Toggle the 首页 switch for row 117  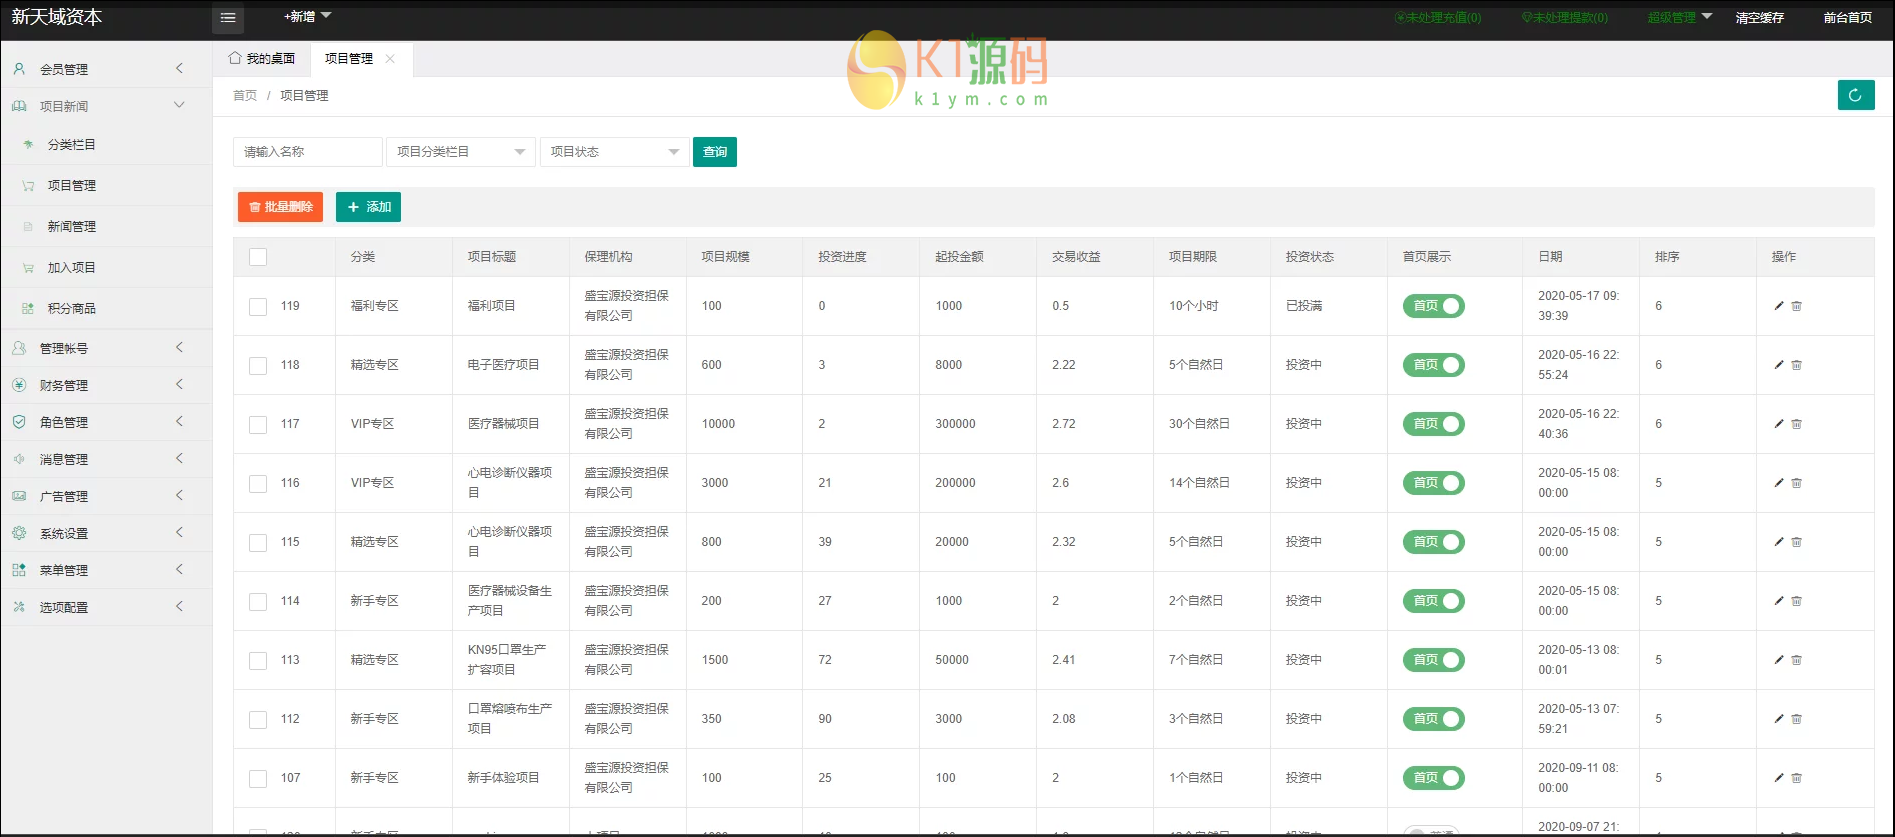[x=1433, y=424]
